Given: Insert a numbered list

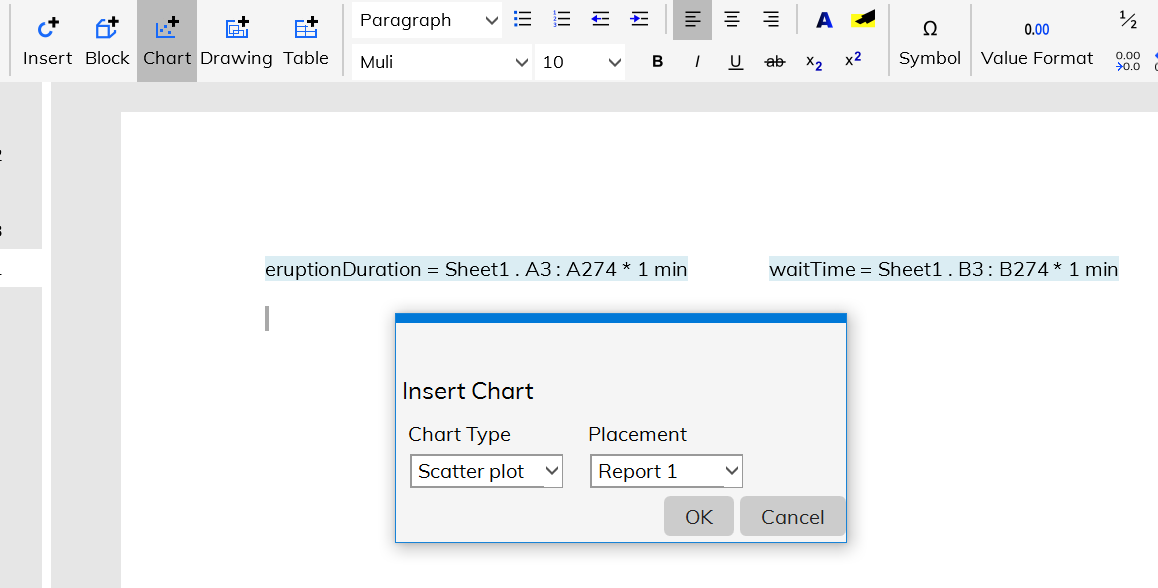Looking at the screenshot, I should pyautogui.click(x=562, y=19).
